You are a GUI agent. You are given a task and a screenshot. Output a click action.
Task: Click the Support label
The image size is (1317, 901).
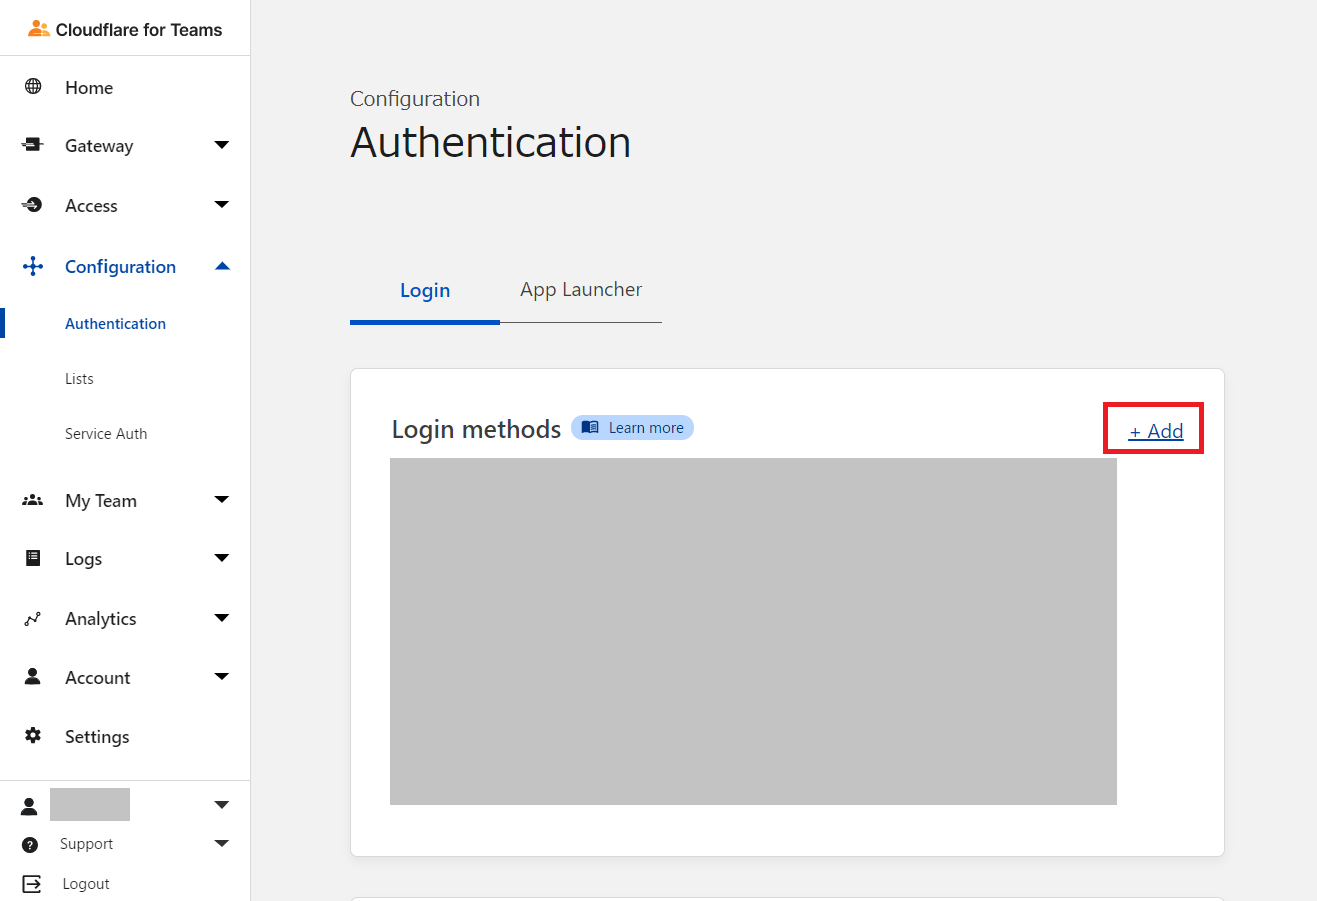click(x=86, y=844)
